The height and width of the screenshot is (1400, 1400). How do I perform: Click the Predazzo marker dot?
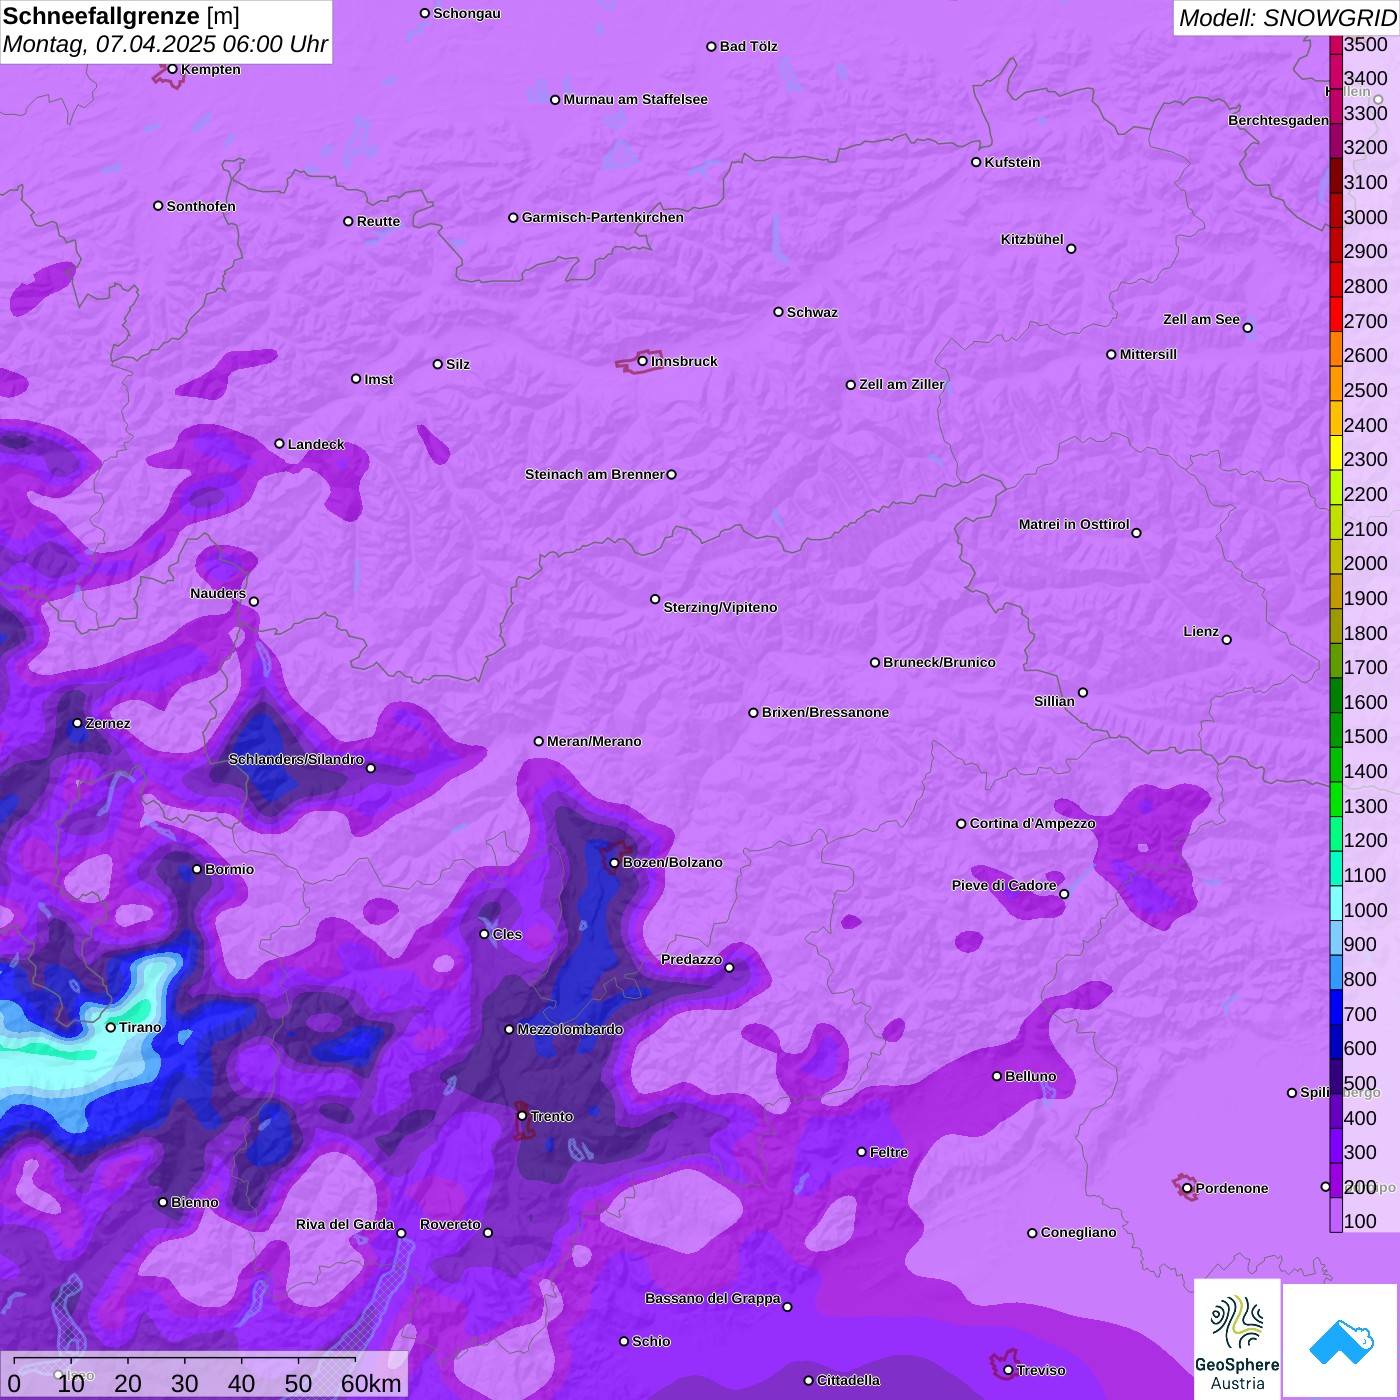click(729, 968)
